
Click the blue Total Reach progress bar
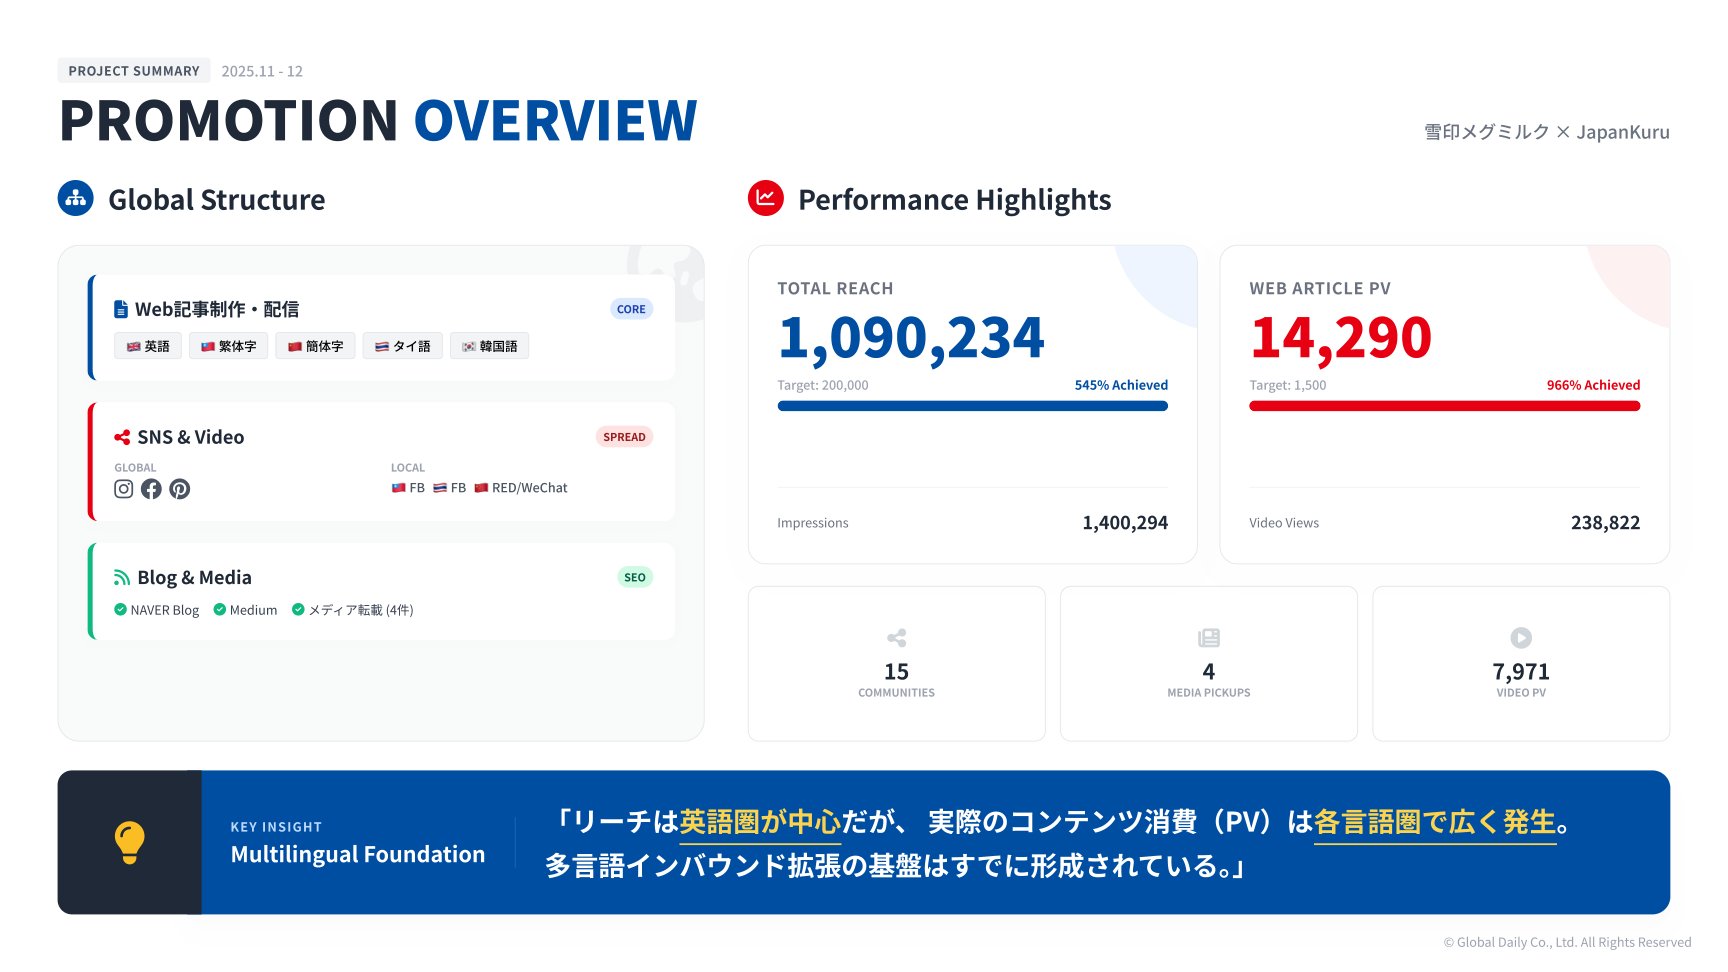click(x=972, y=406)
